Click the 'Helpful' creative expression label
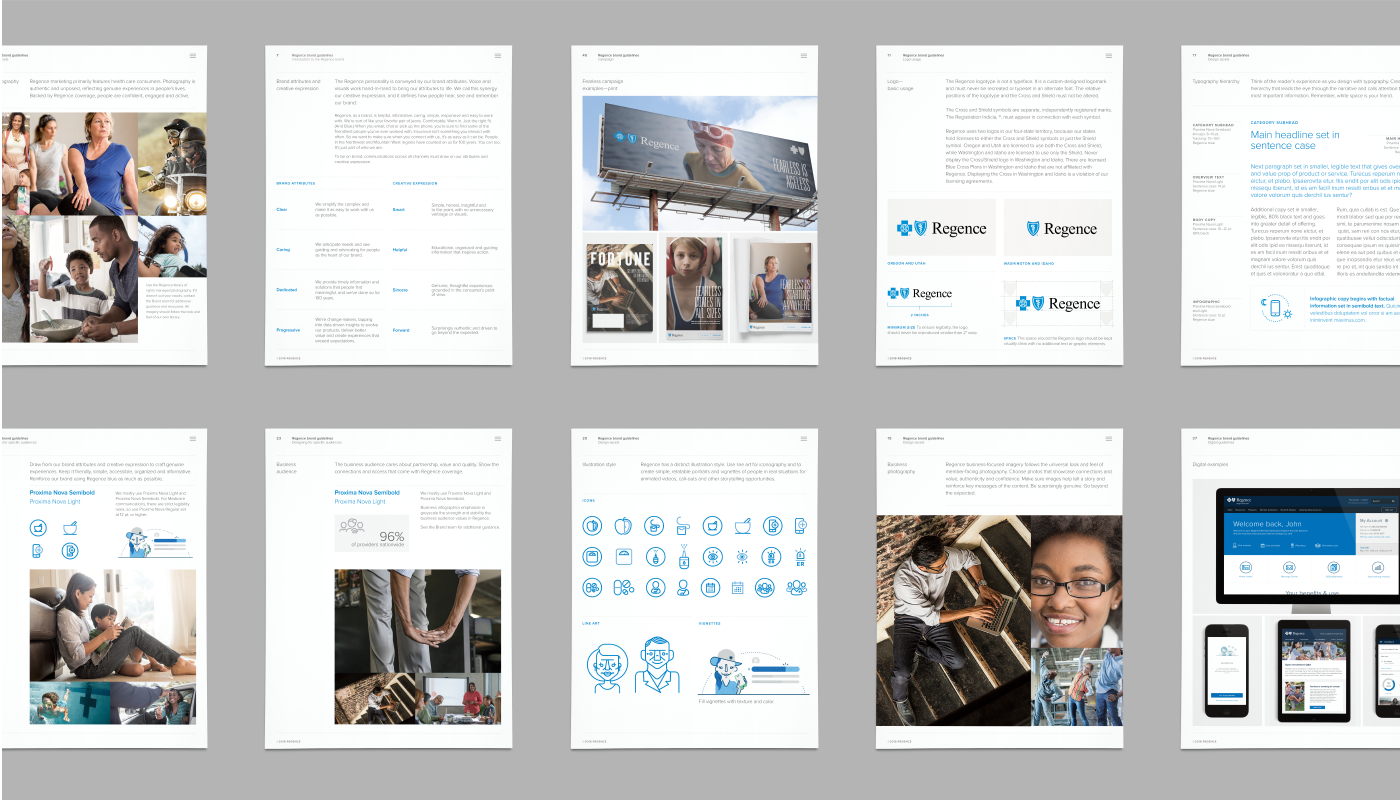Viewport: 1400px width, 800px height. (400, 249)
